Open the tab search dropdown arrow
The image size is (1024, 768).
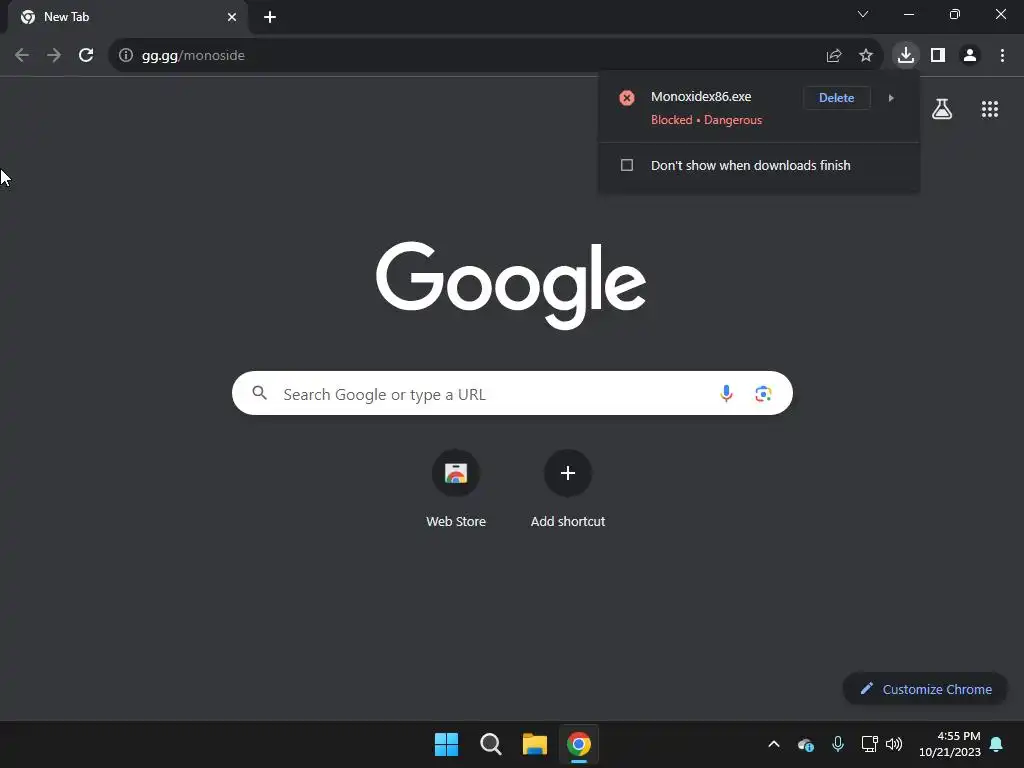(x=863, y=14)
